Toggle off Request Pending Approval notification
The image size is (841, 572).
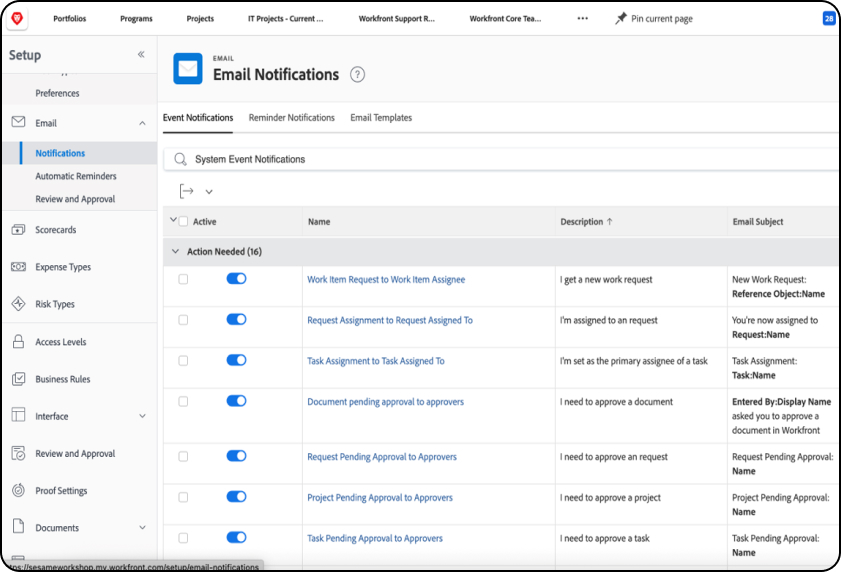point(236,456)
